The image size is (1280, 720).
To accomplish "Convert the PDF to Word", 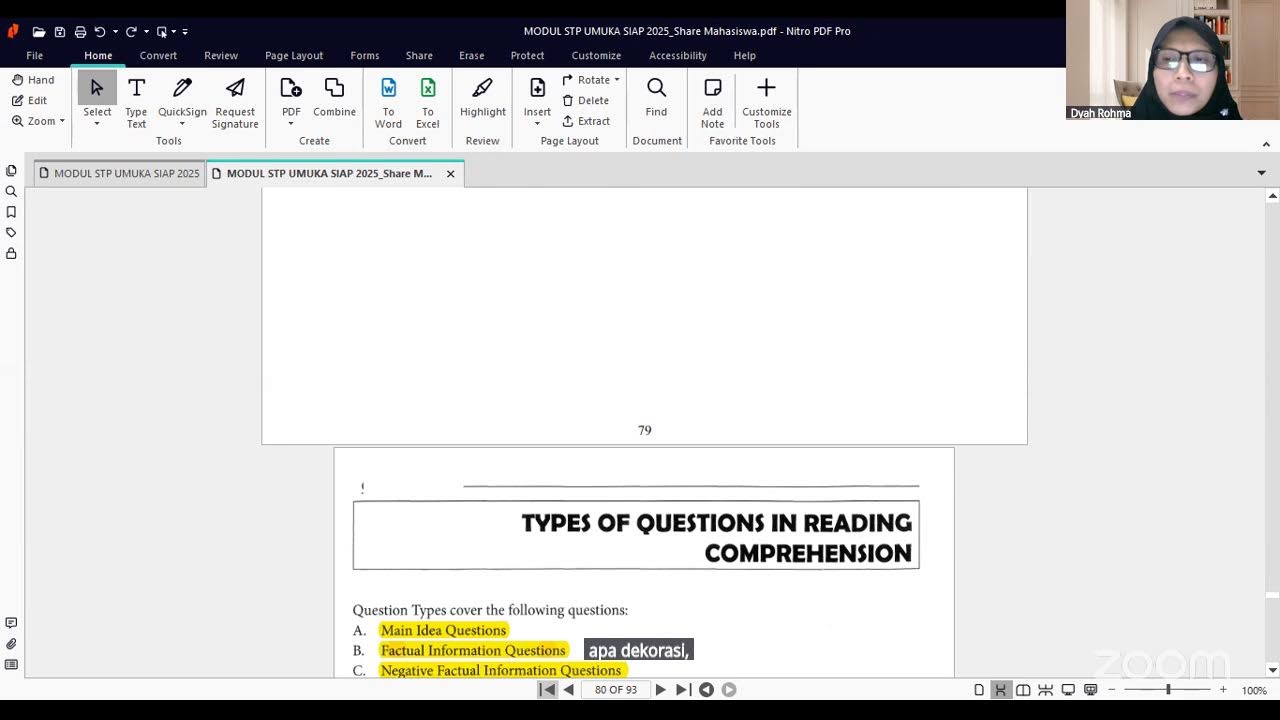I will pos(388,103).
